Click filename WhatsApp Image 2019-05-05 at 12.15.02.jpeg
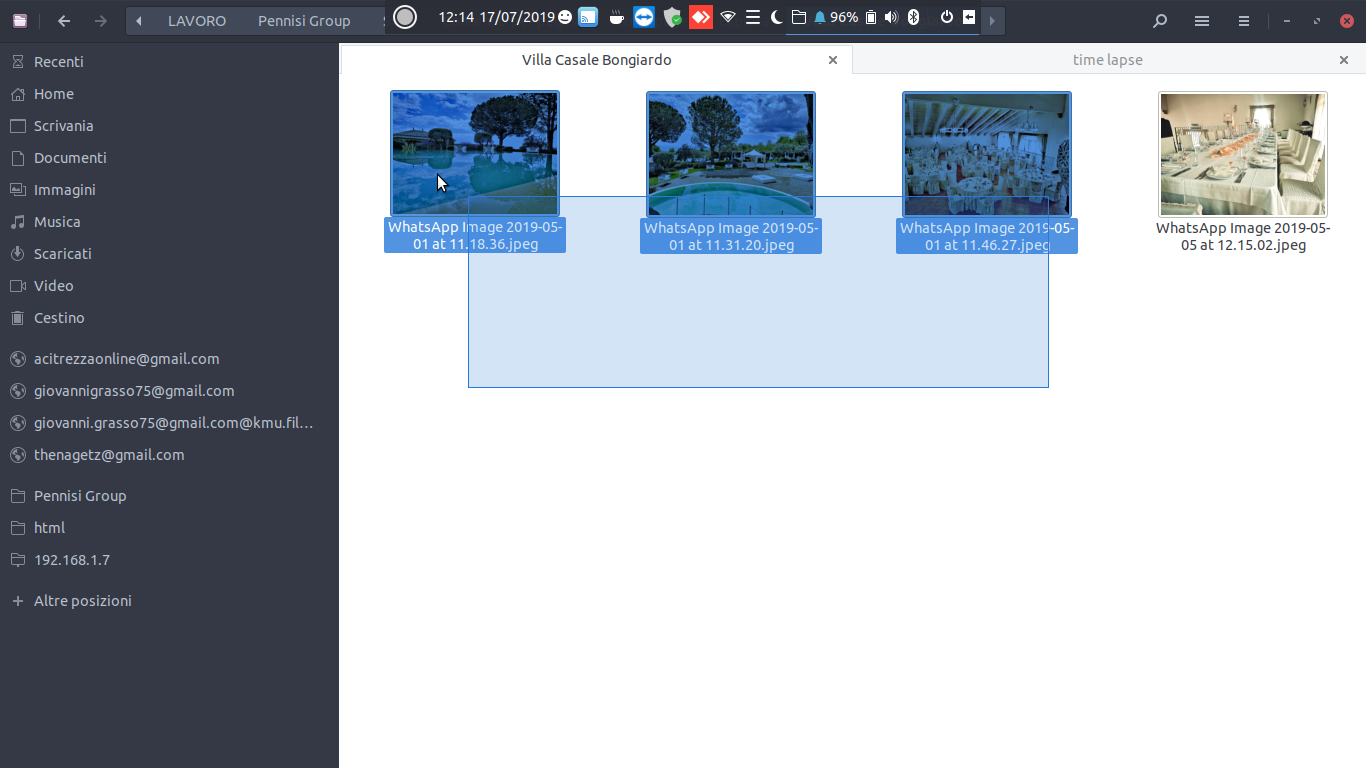The height and width of the screenshot is (768, 1366). [1243, 236]
